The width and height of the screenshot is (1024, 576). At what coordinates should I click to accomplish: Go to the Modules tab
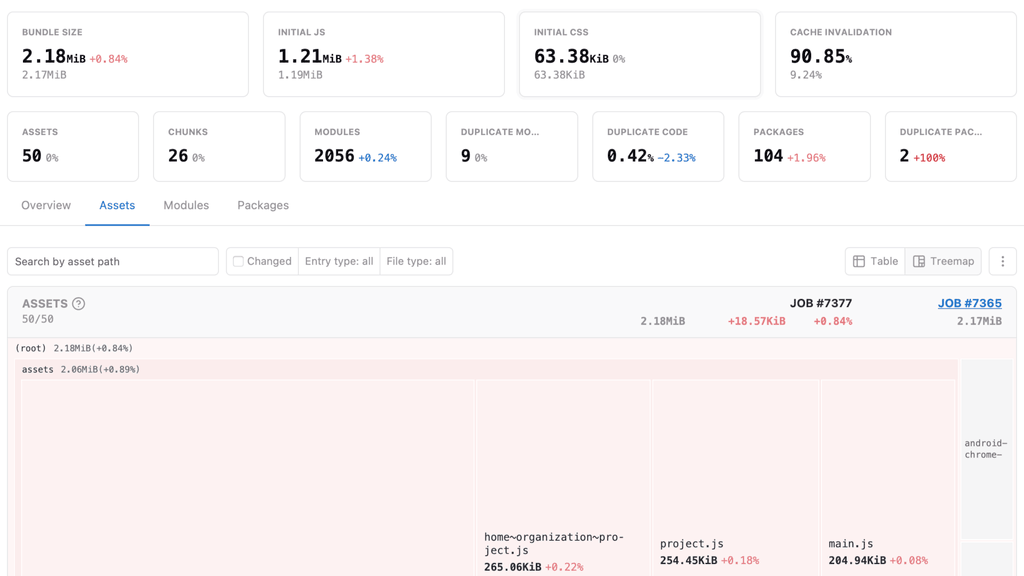pos(186,205)
